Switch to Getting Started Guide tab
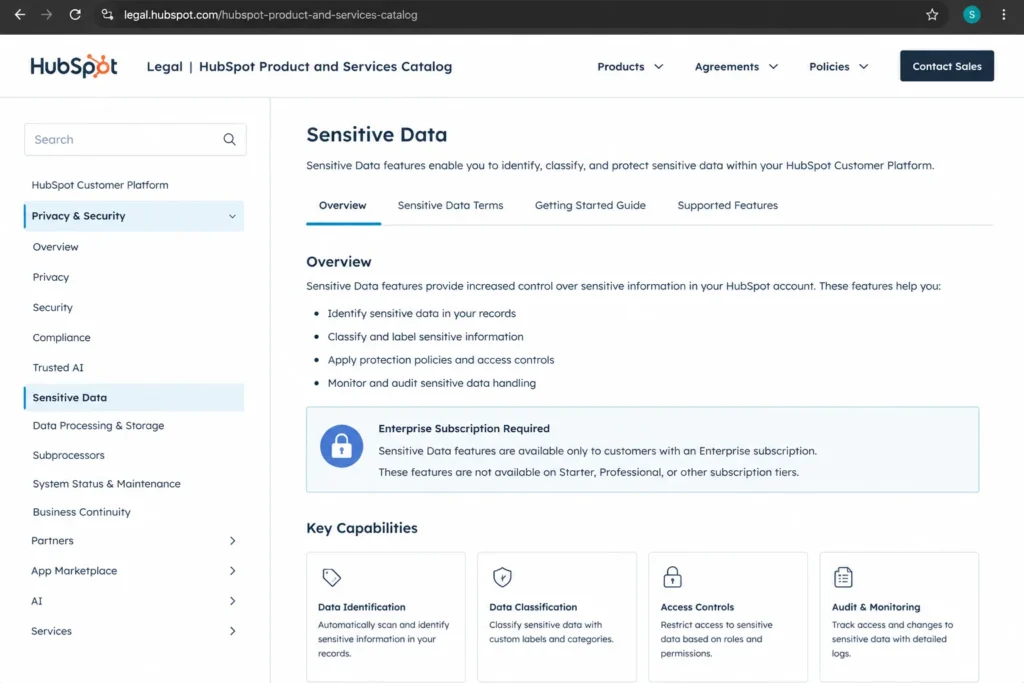 [590, 205]
